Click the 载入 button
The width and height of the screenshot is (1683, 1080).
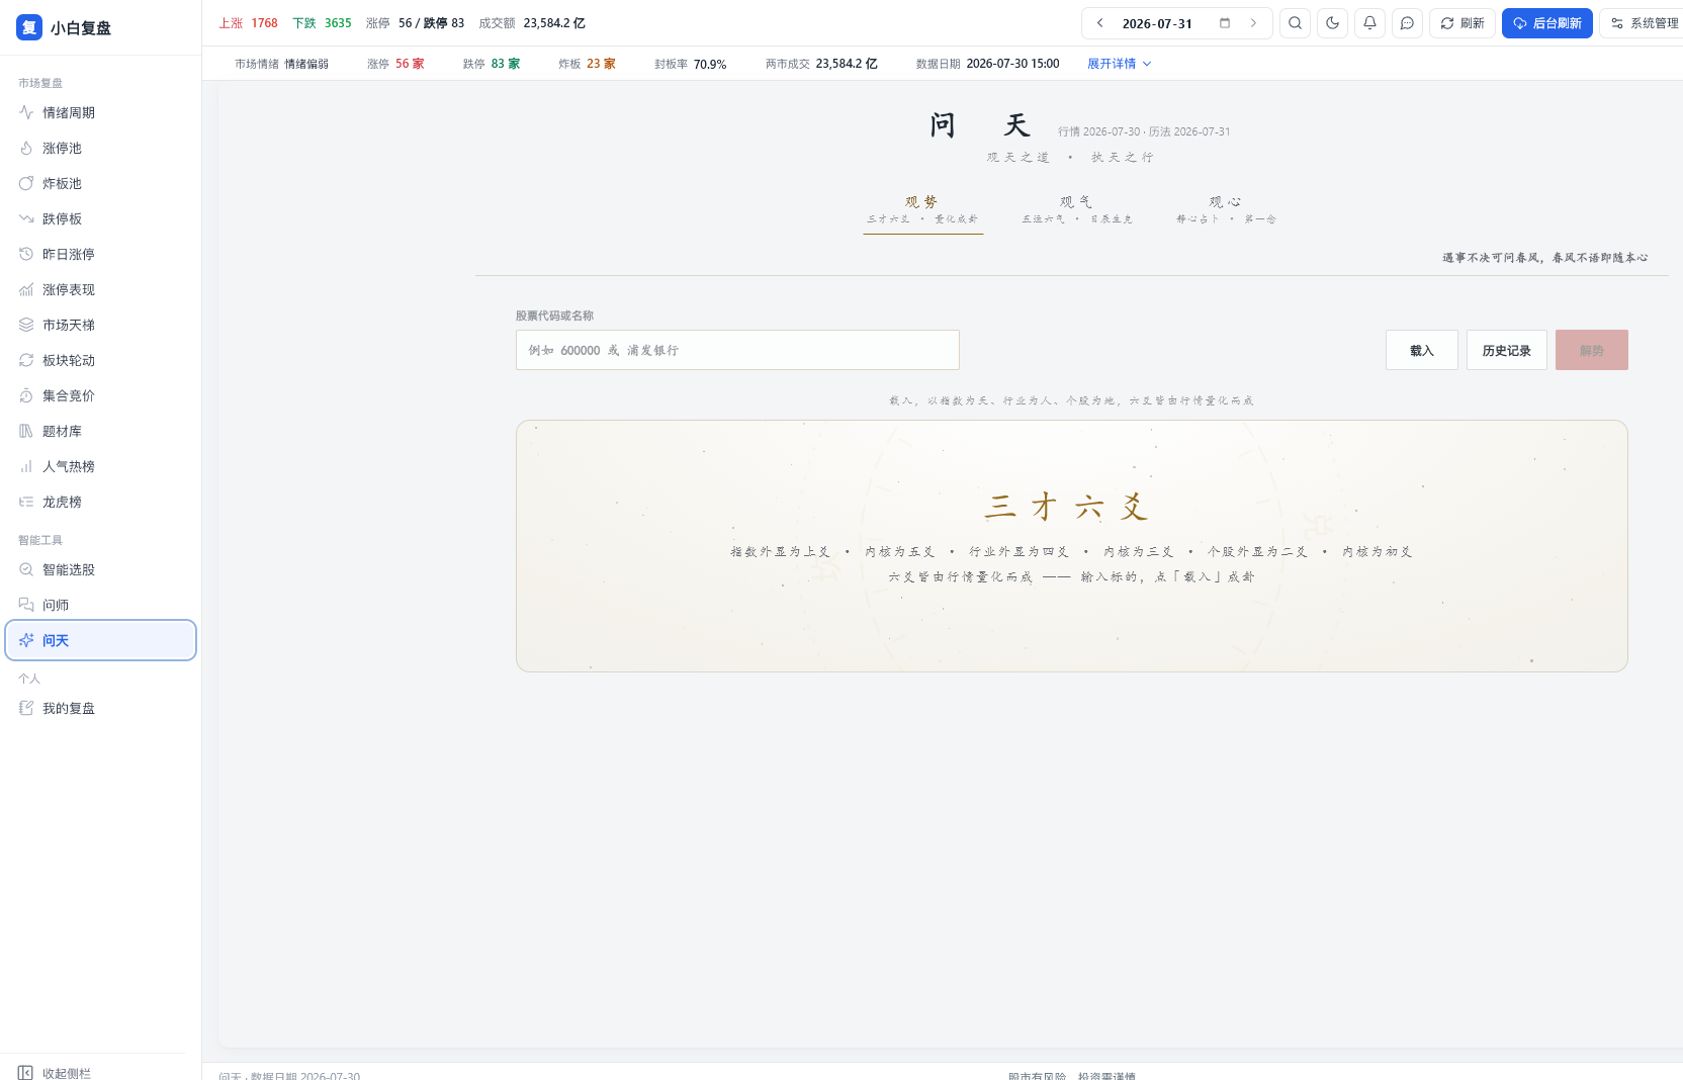click(1421, 350)
